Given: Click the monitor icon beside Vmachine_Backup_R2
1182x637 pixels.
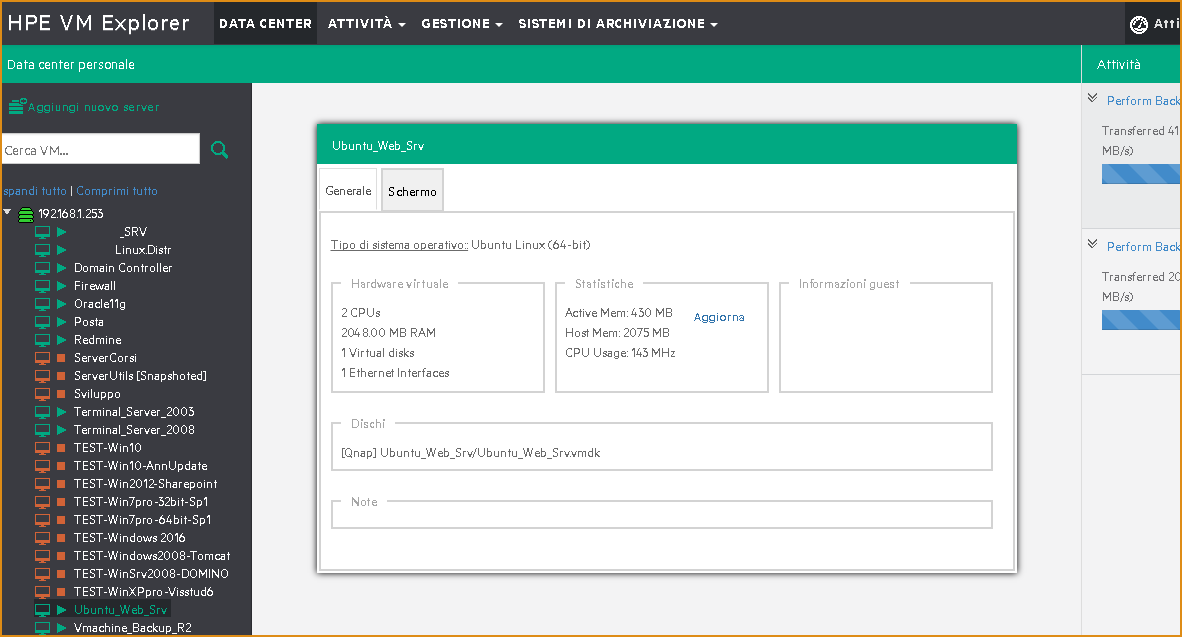Looking at the screenshot, I should pos(42,628).
